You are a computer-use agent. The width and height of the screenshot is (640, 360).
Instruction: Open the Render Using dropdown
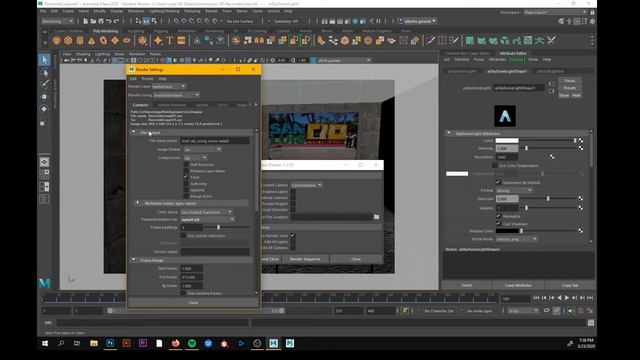[176, 95]
